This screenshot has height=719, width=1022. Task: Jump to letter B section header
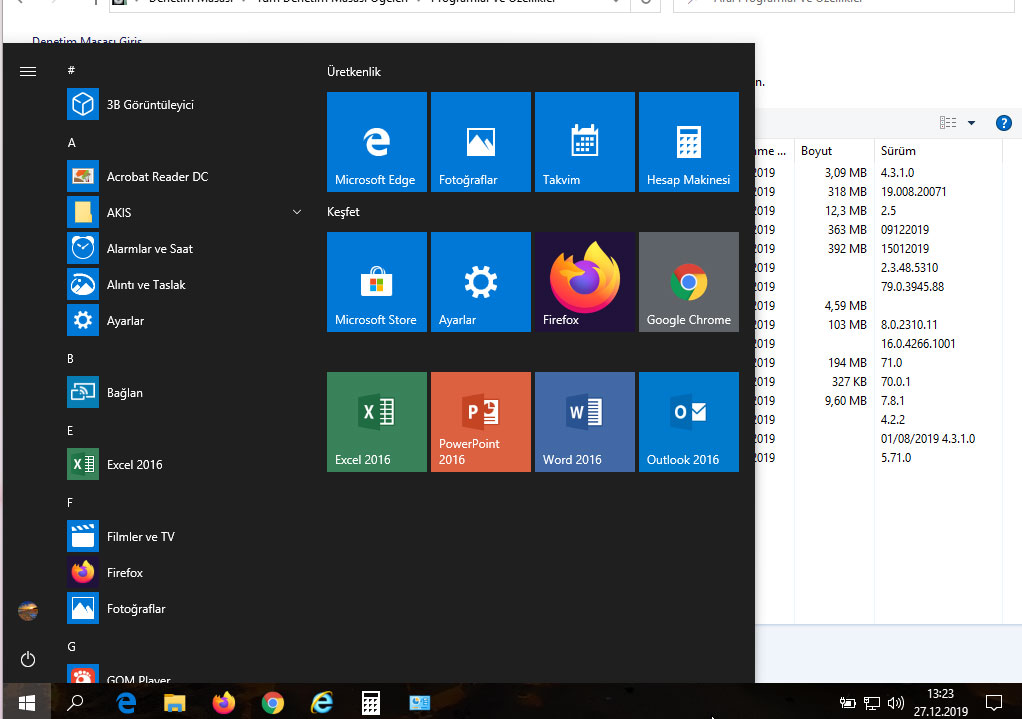[x=70, y=359]
